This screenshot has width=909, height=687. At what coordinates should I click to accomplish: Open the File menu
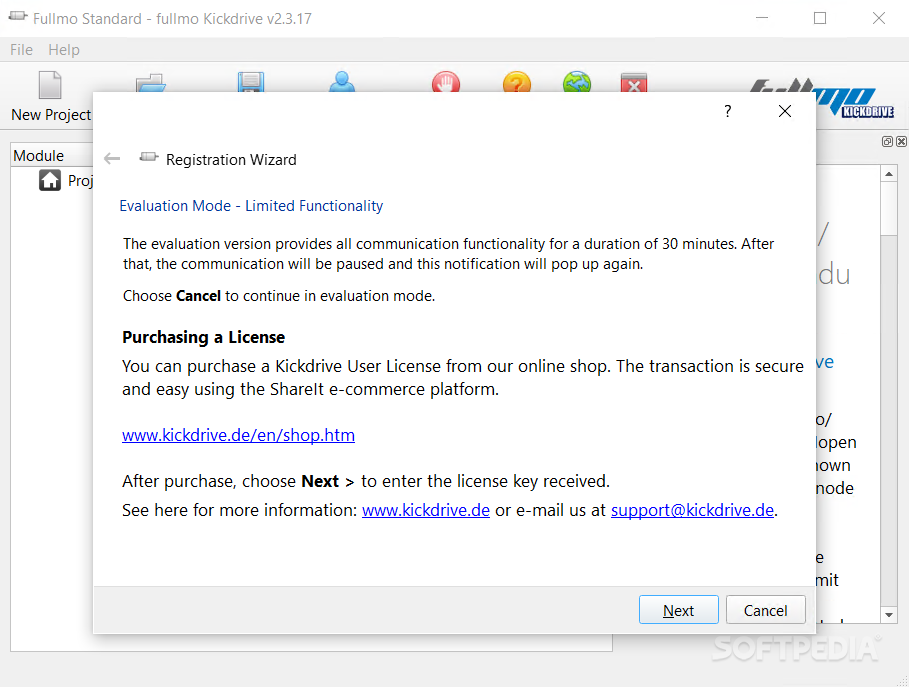coord(21,50)
